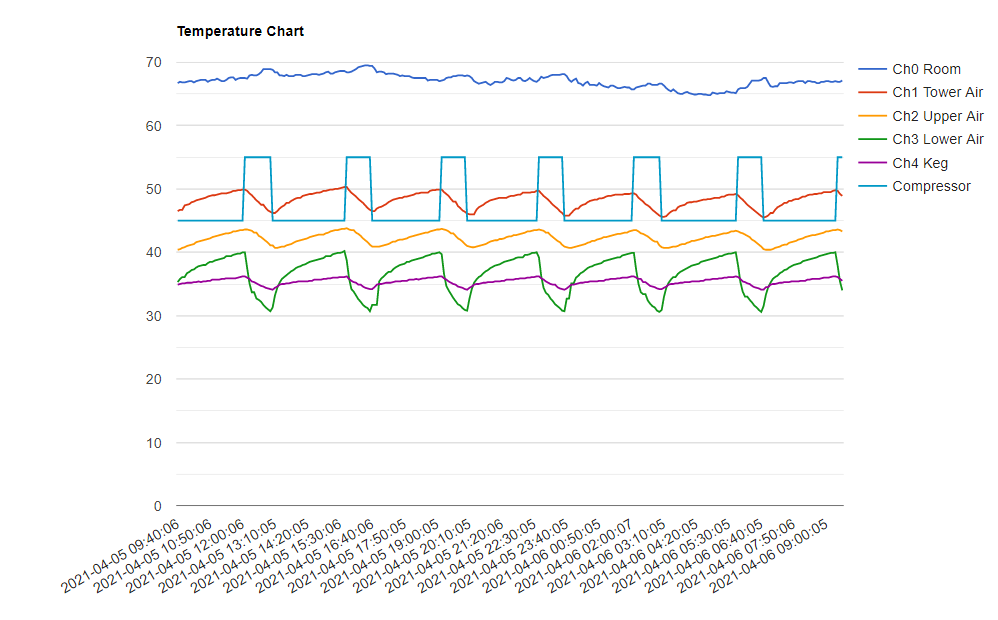
Task: Click the Temperature Chart title
Action: pyautogui.click(x=240, y=31)
